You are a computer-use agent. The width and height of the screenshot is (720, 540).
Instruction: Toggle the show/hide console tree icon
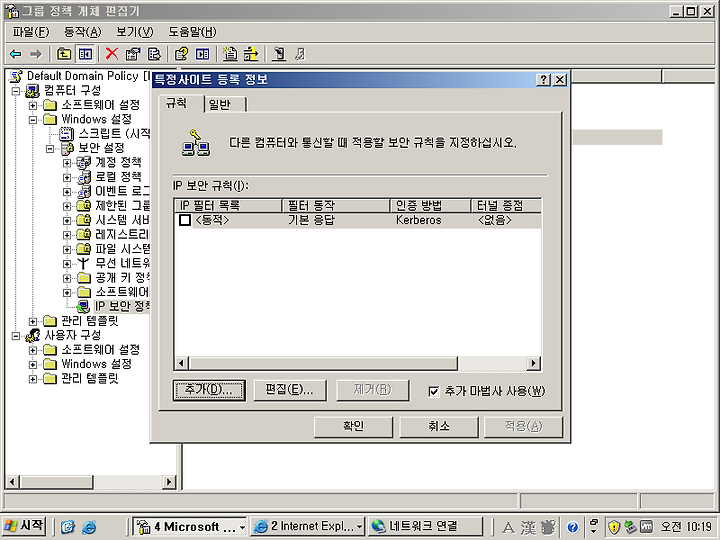click(85, 54)
